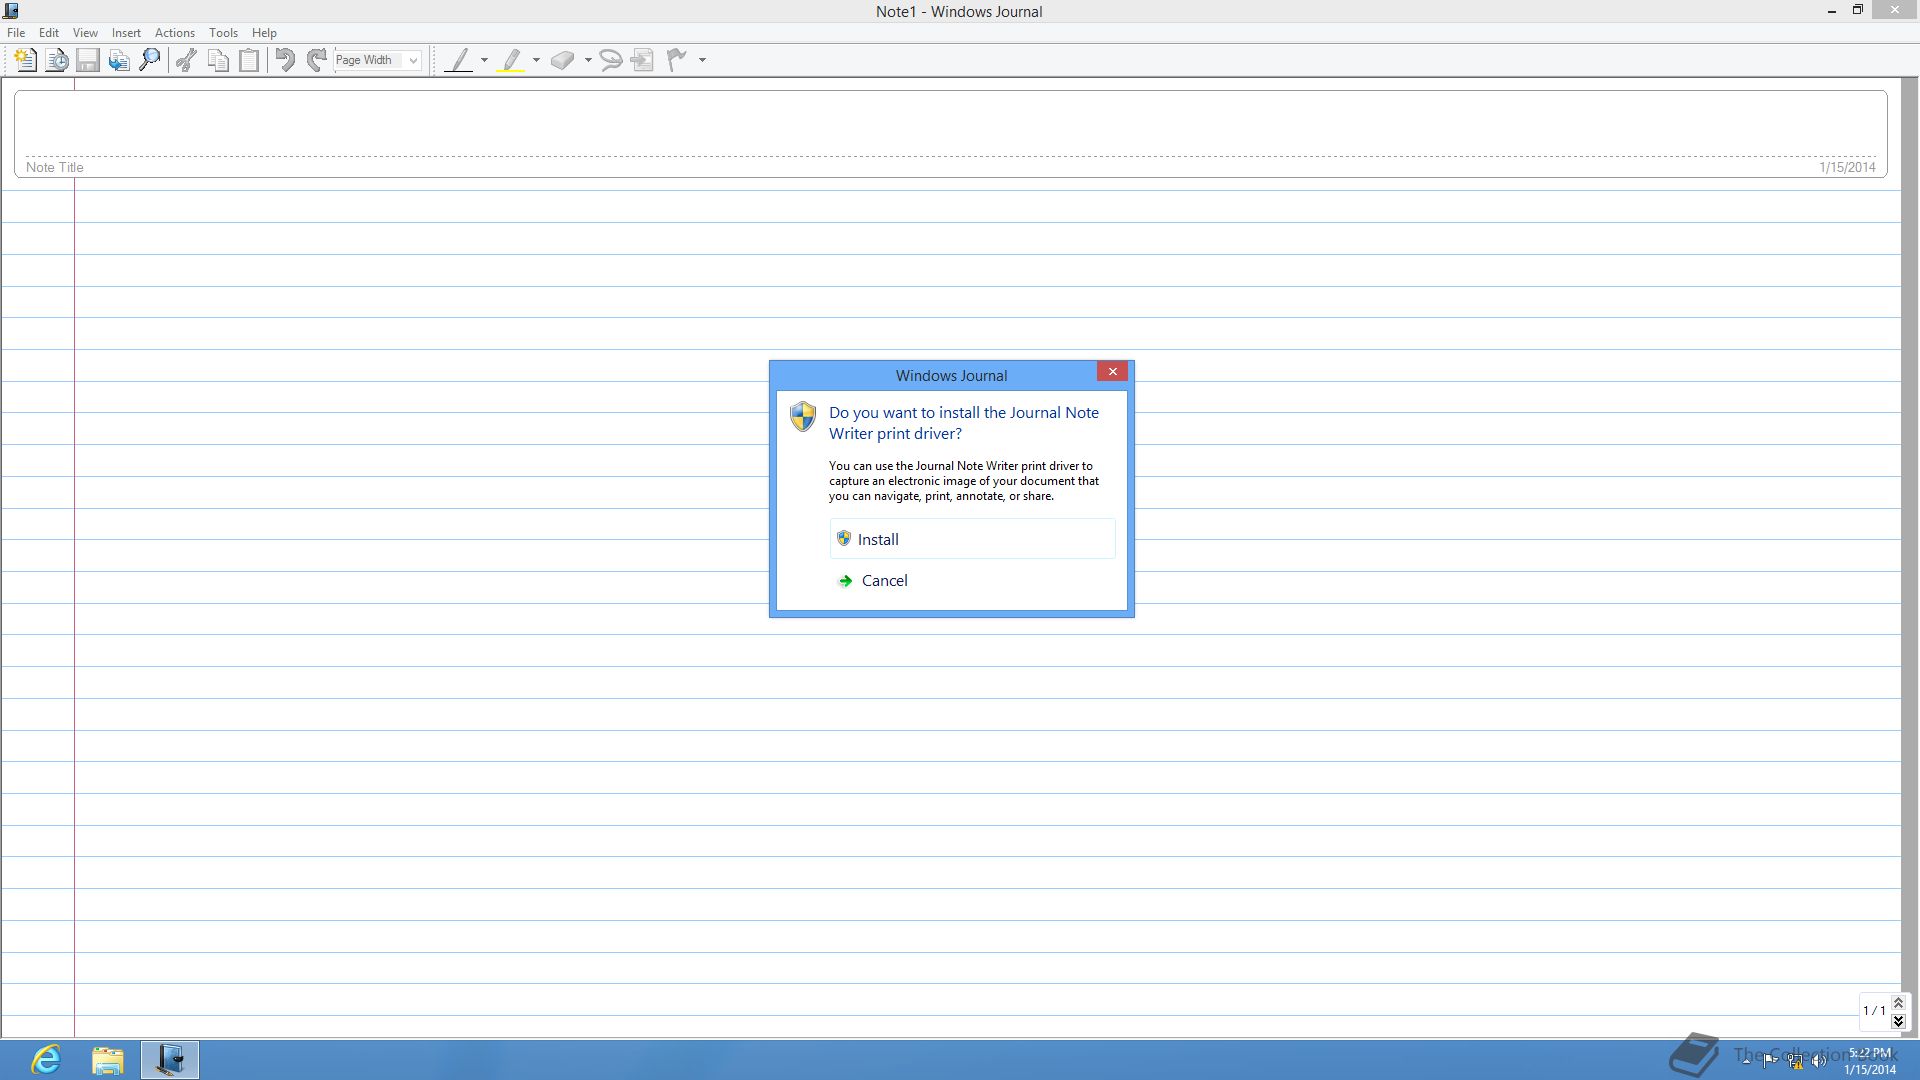Screen dimensions: 1920x1080
Task: Click Install in the driver dialog
Action: [972, 539]
